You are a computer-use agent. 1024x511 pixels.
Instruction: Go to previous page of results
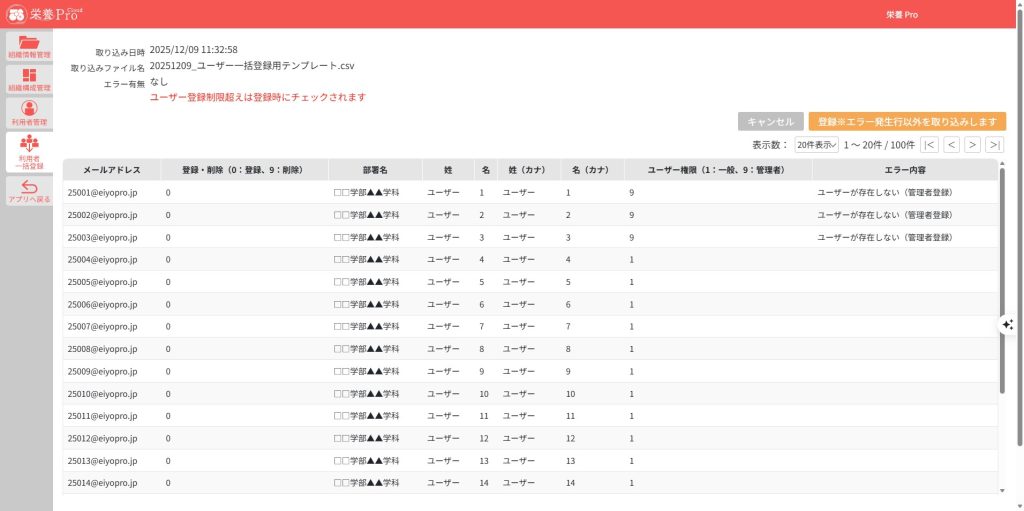[x=951, y=145]
